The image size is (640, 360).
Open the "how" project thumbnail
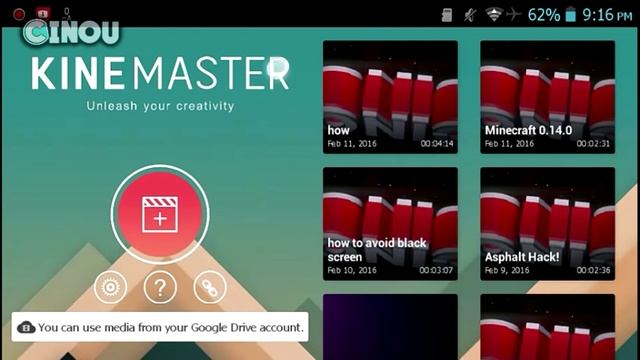click(390, 97)
